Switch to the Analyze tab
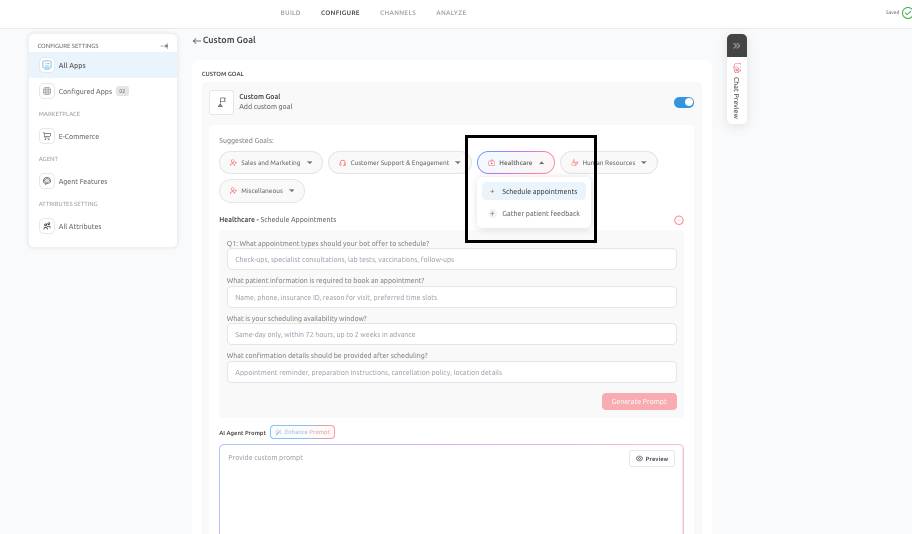This screenshot has width=912, height=534. pyautogui.click(x=451, y=13)
